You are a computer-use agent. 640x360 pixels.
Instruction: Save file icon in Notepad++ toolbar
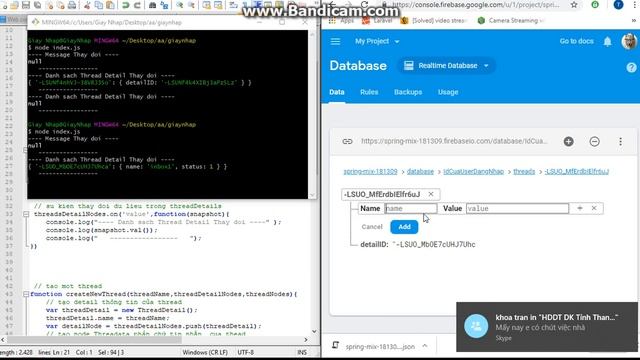26,5
